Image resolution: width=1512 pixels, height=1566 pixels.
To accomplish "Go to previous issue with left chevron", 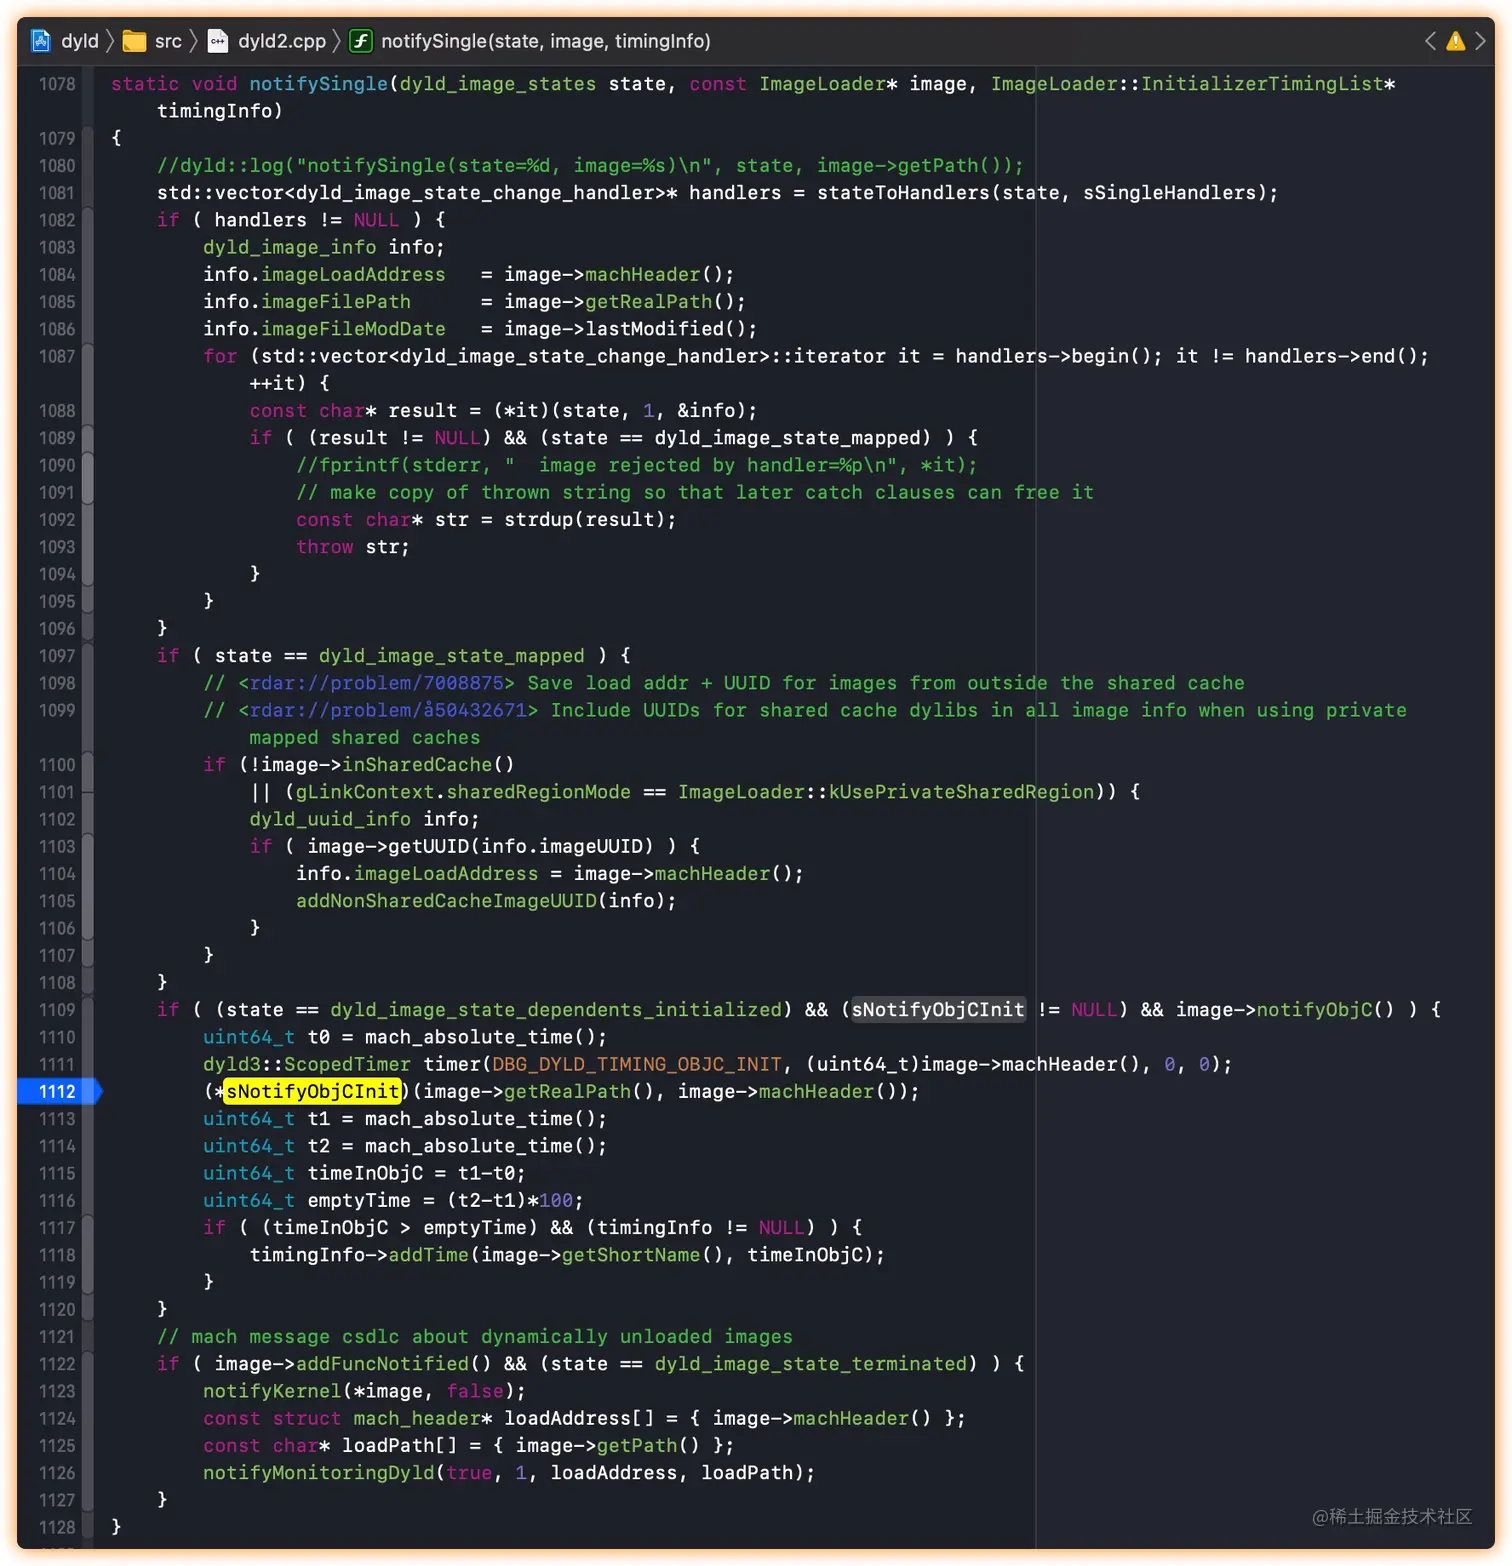I will (x=1430, y=41).
